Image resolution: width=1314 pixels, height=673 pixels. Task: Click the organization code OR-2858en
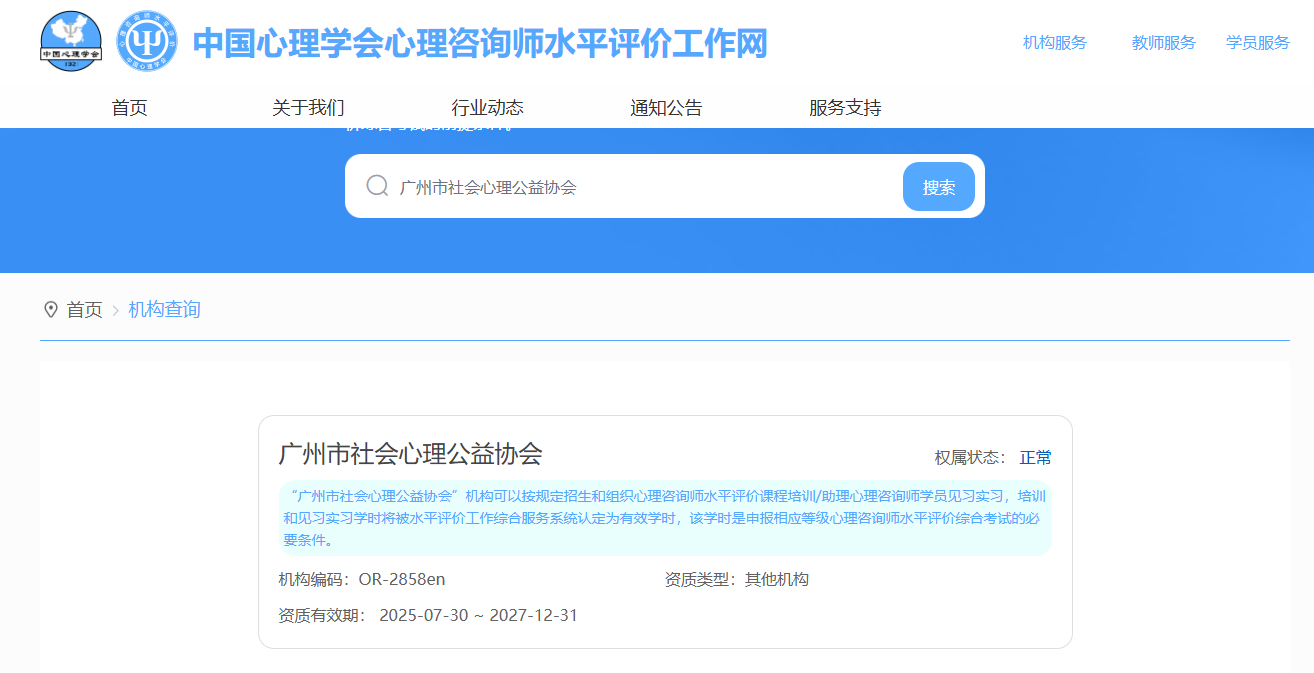402,580
